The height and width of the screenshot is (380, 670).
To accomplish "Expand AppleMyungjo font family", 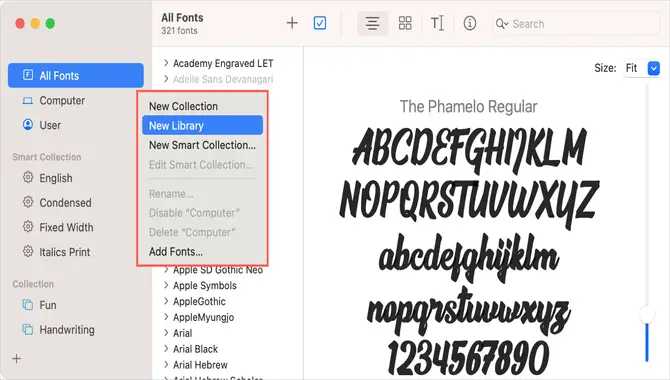I will pos(166,317).
